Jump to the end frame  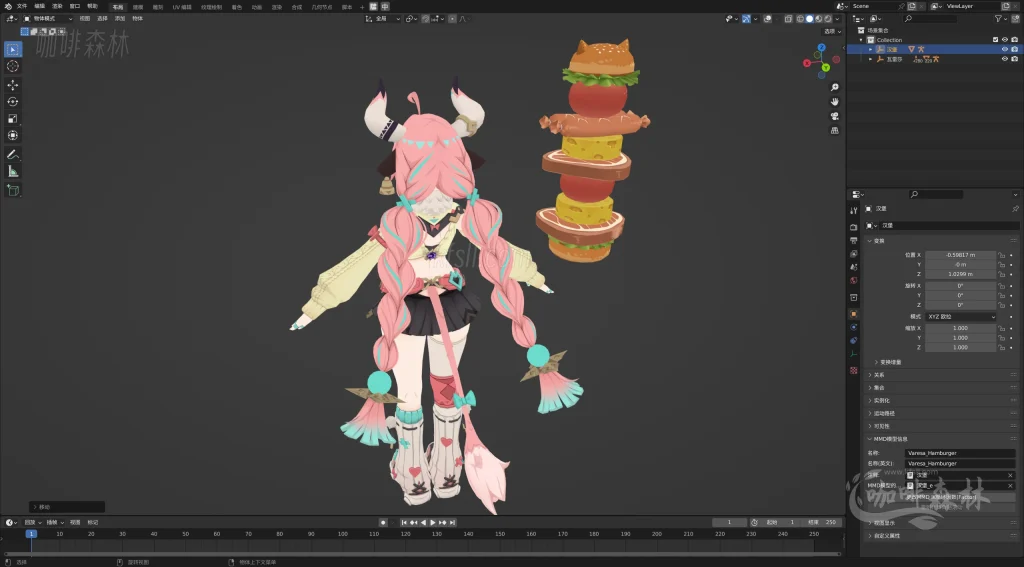point(453,523)
